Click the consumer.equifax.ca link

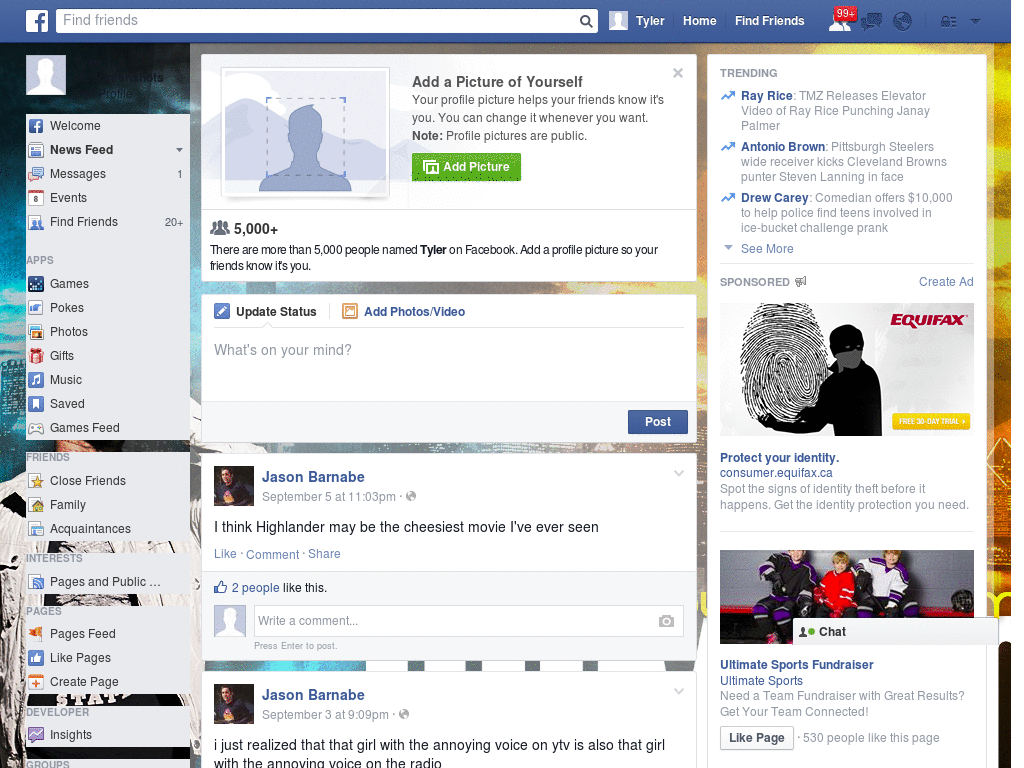[x=776, y=473]
